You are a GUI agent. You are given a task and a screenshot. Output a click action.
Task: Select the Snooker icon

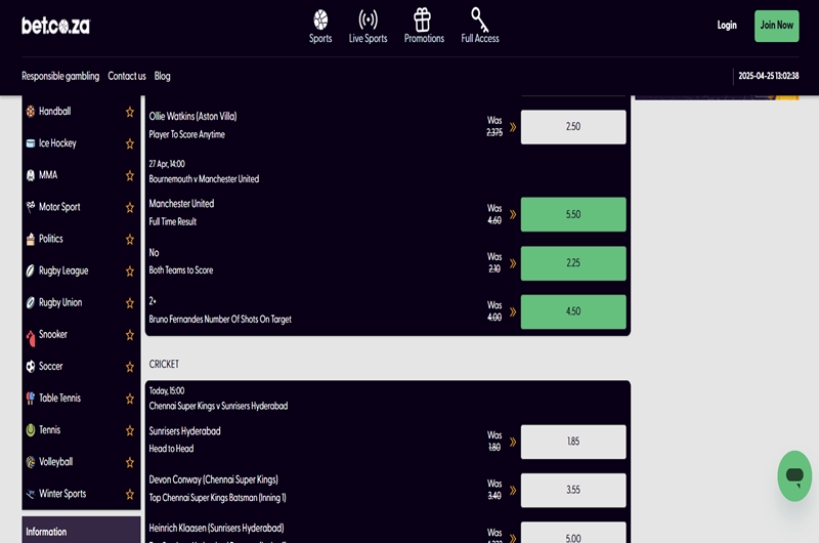(x=31, y=338)
